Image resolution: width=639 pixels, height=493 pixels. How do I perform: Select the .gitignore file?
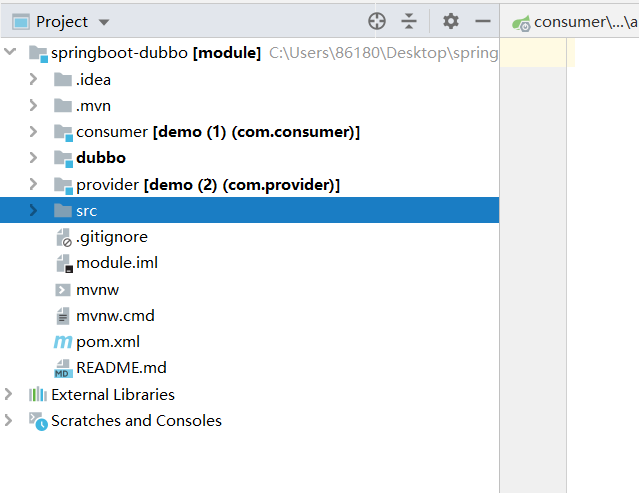coord(111,237)
